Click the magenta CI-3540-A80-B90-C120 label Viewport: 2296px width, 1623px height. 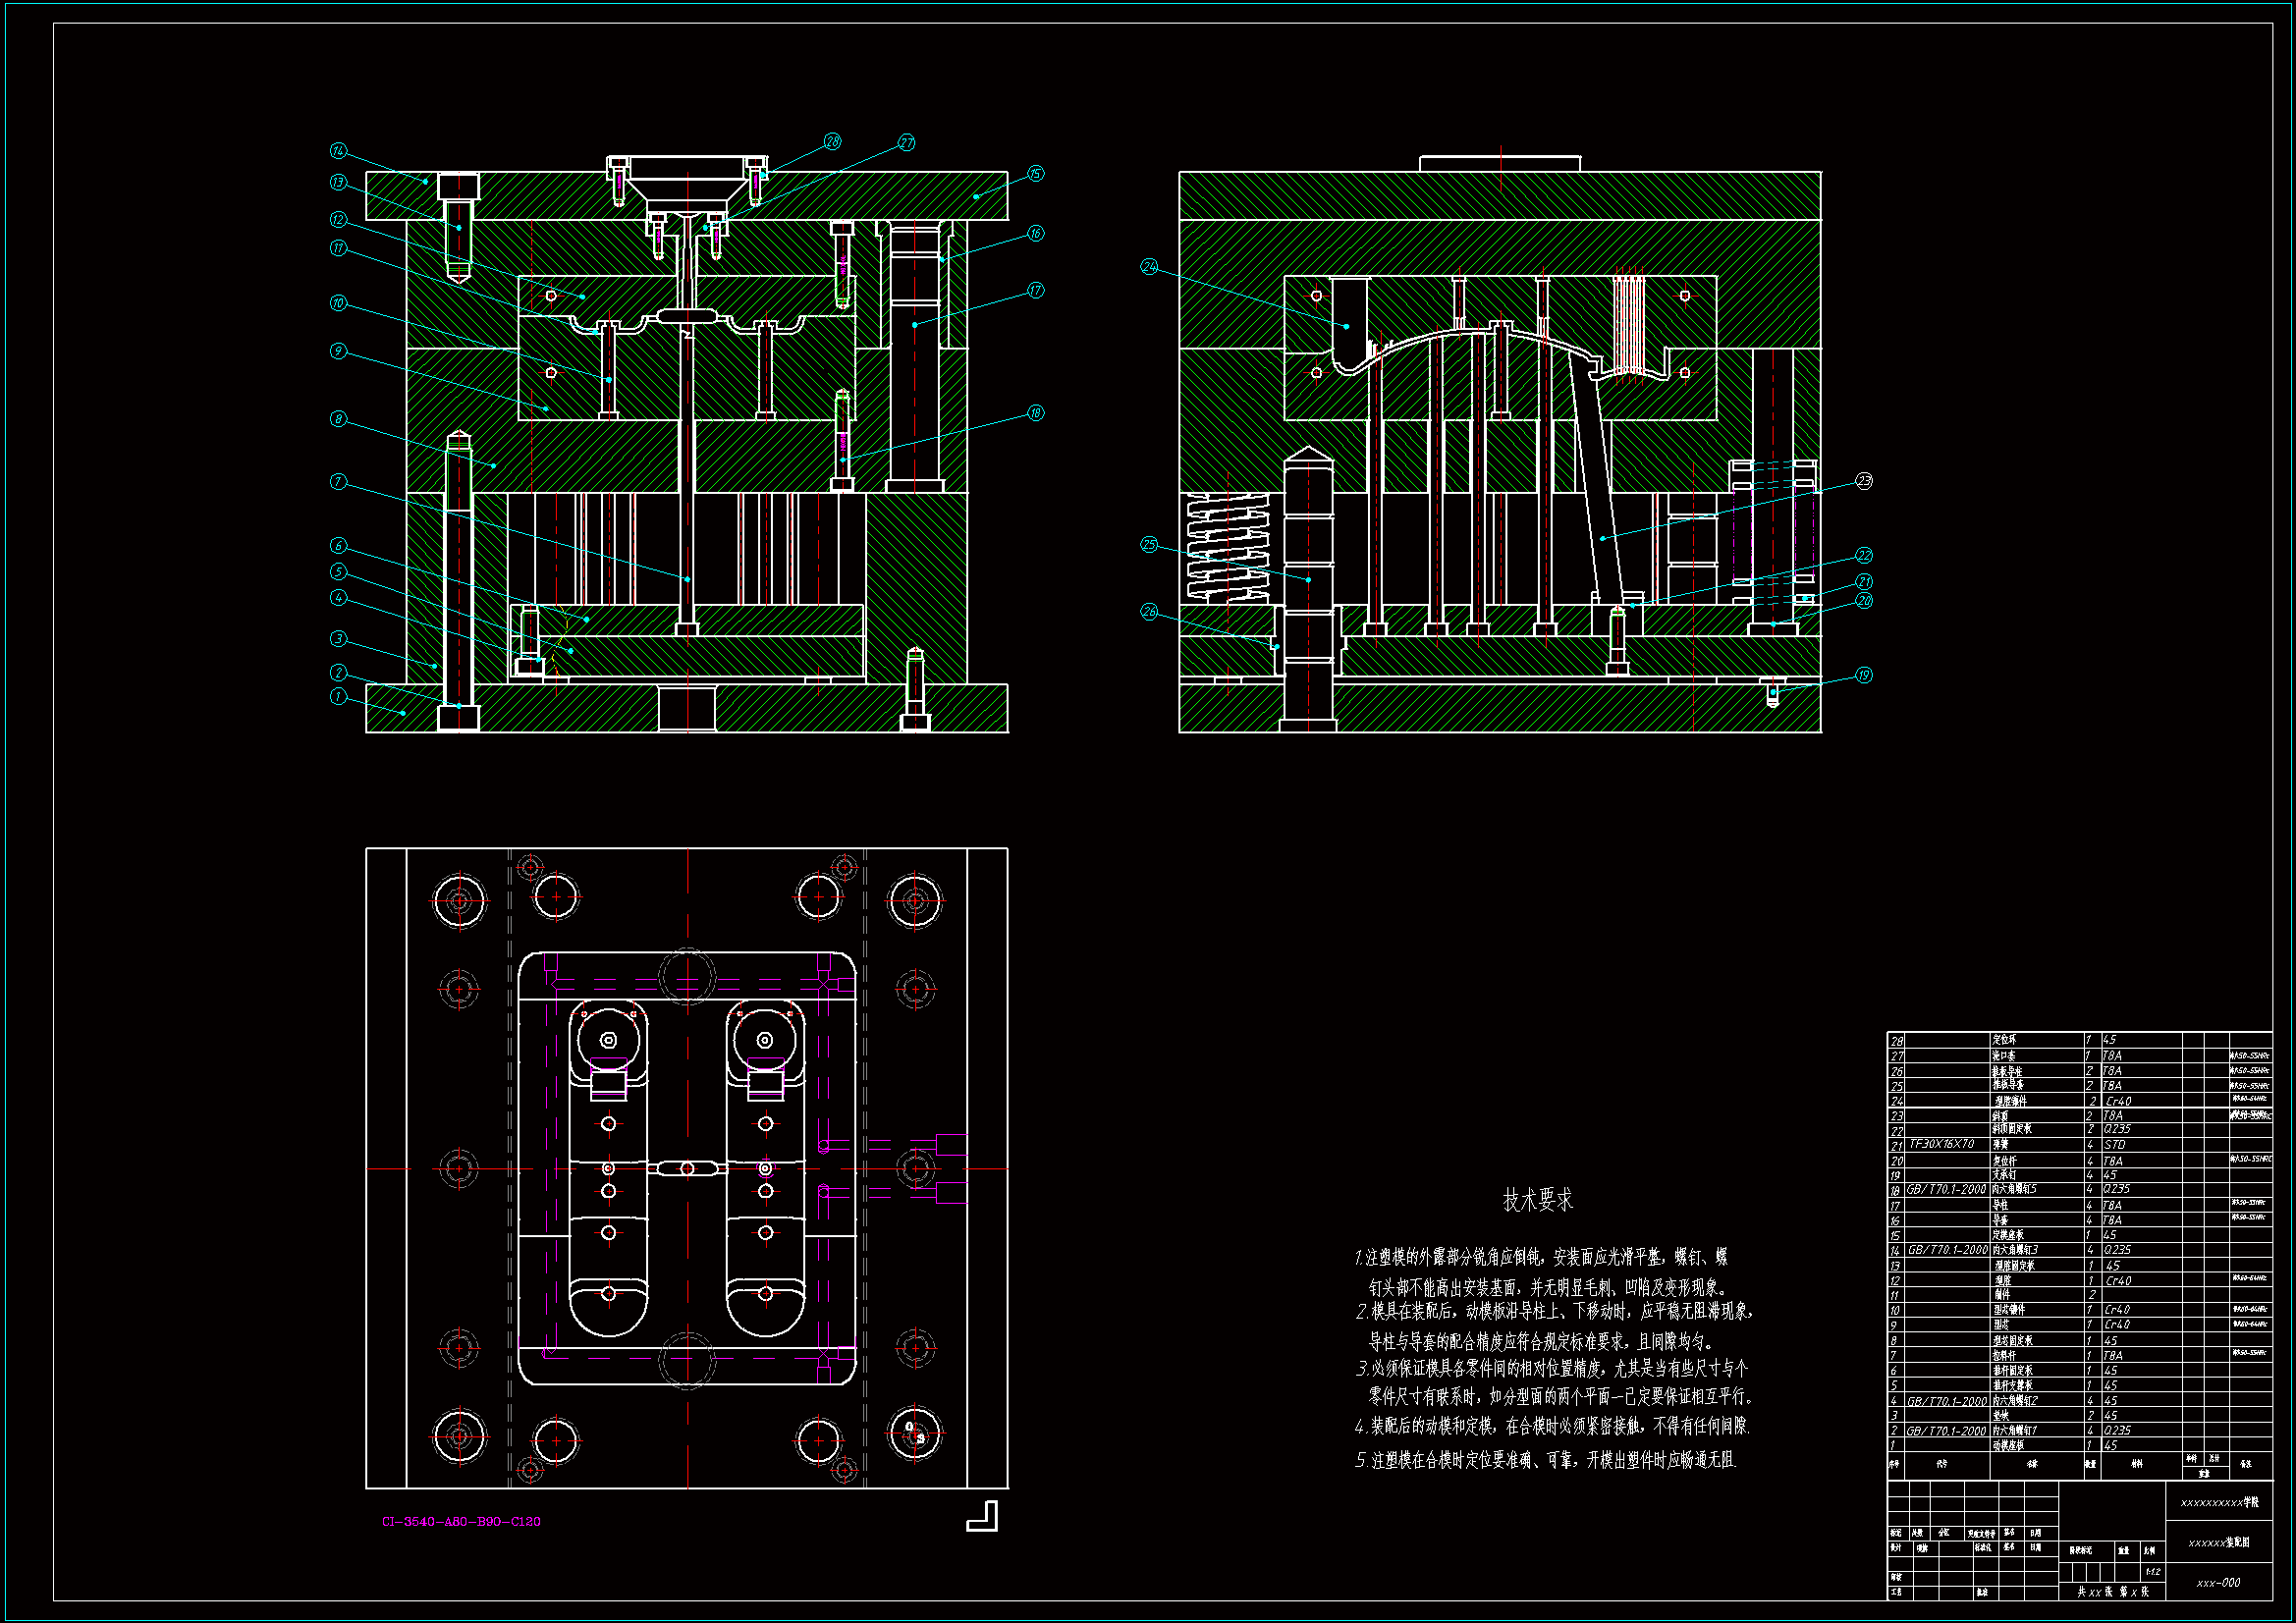pyautogui.click(x=461, y=1521)
